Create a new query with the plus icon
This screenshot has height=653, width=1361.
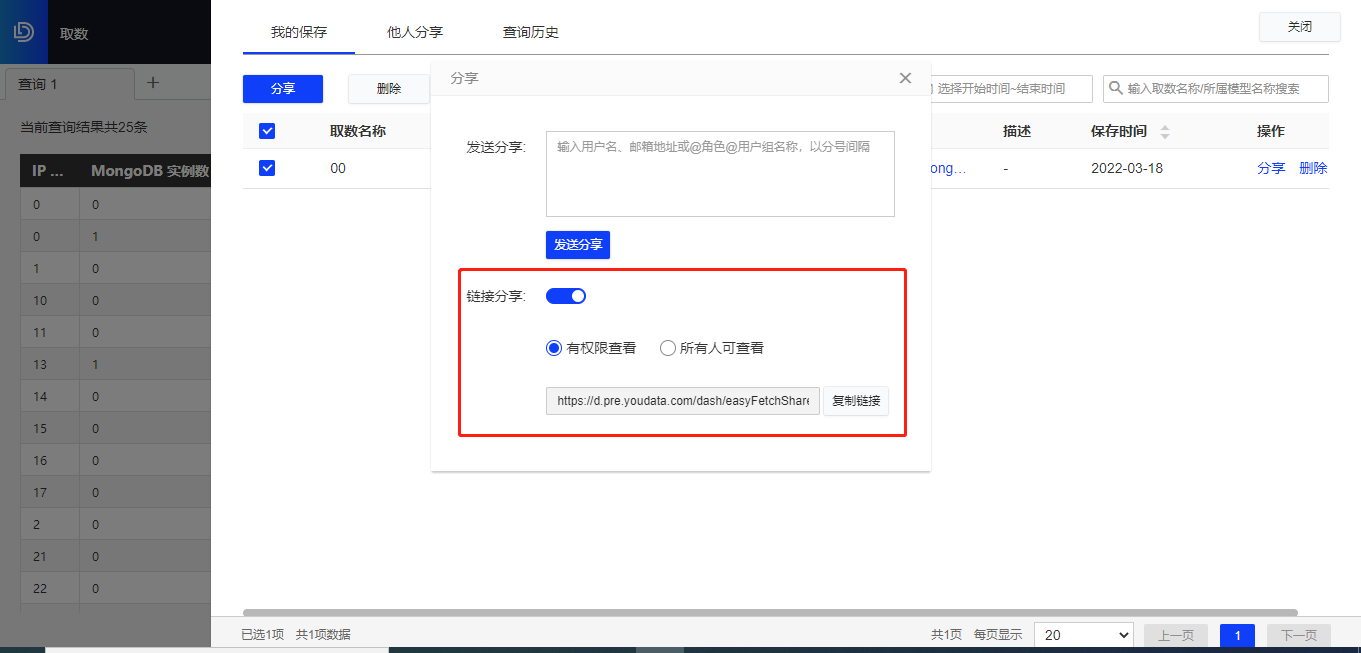coord(152,84)
